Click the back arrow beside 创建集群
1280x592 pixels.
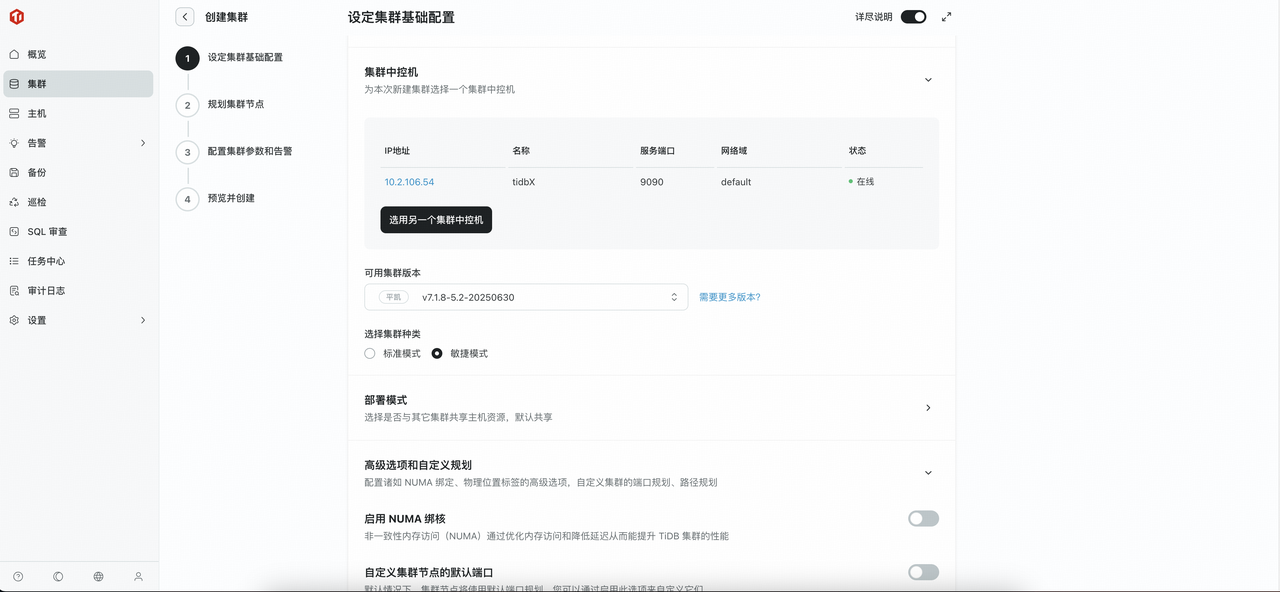click(x=184, y=17)
